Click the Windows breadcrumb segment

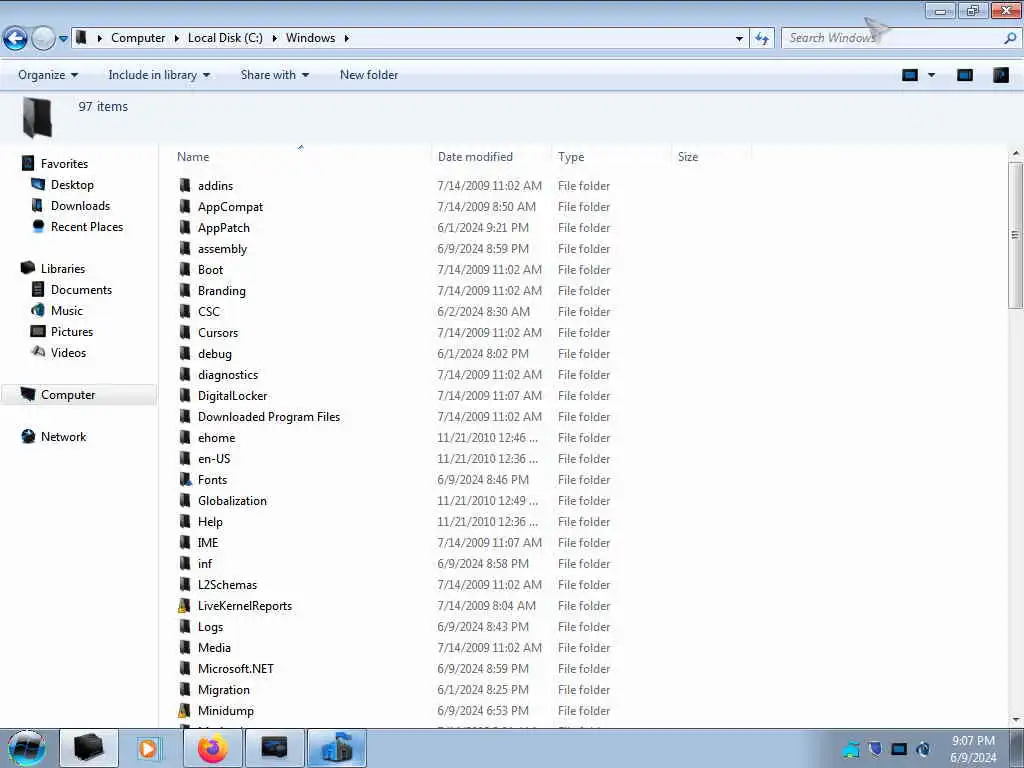[x=310, y=38]
